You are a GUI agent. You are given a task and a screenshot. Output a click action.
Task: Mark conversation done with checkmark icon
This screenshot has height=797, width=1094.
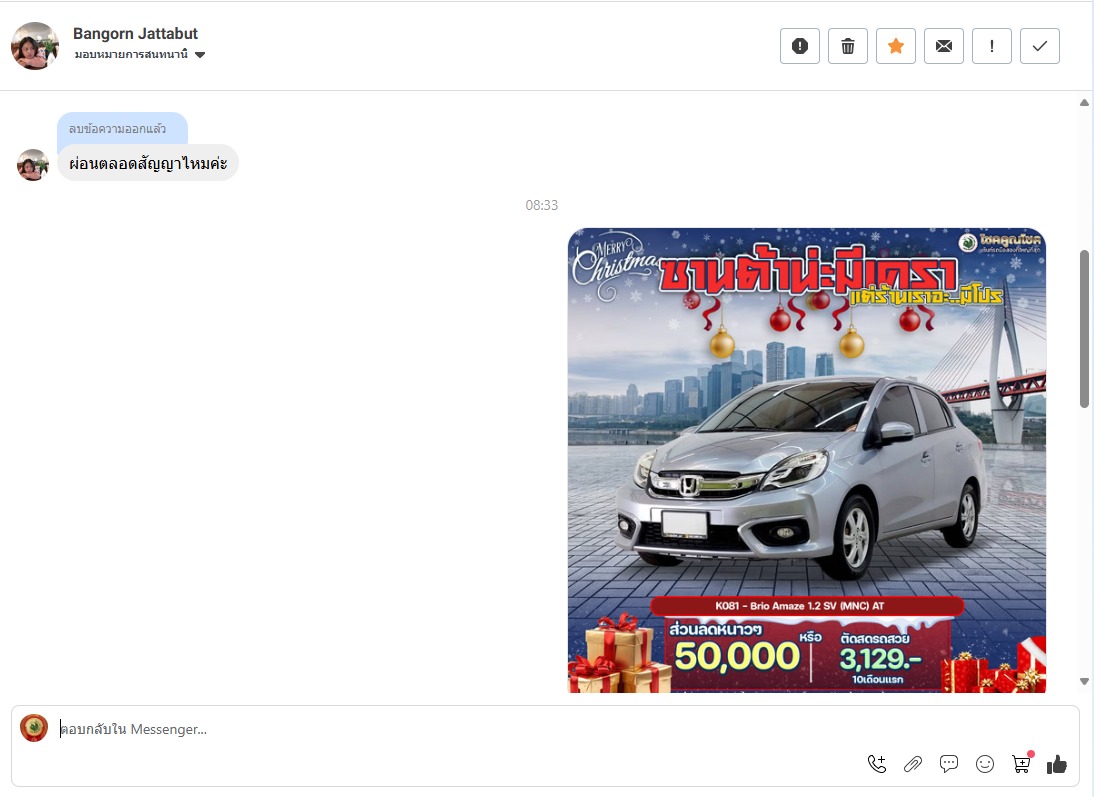point(1040,46)
